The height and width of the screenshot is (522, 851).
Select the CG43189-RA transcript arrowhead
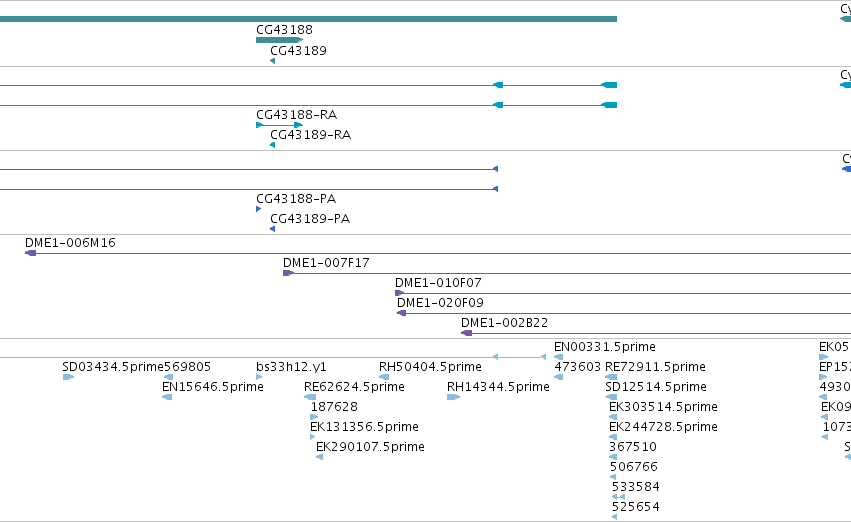tap(272, 145)
